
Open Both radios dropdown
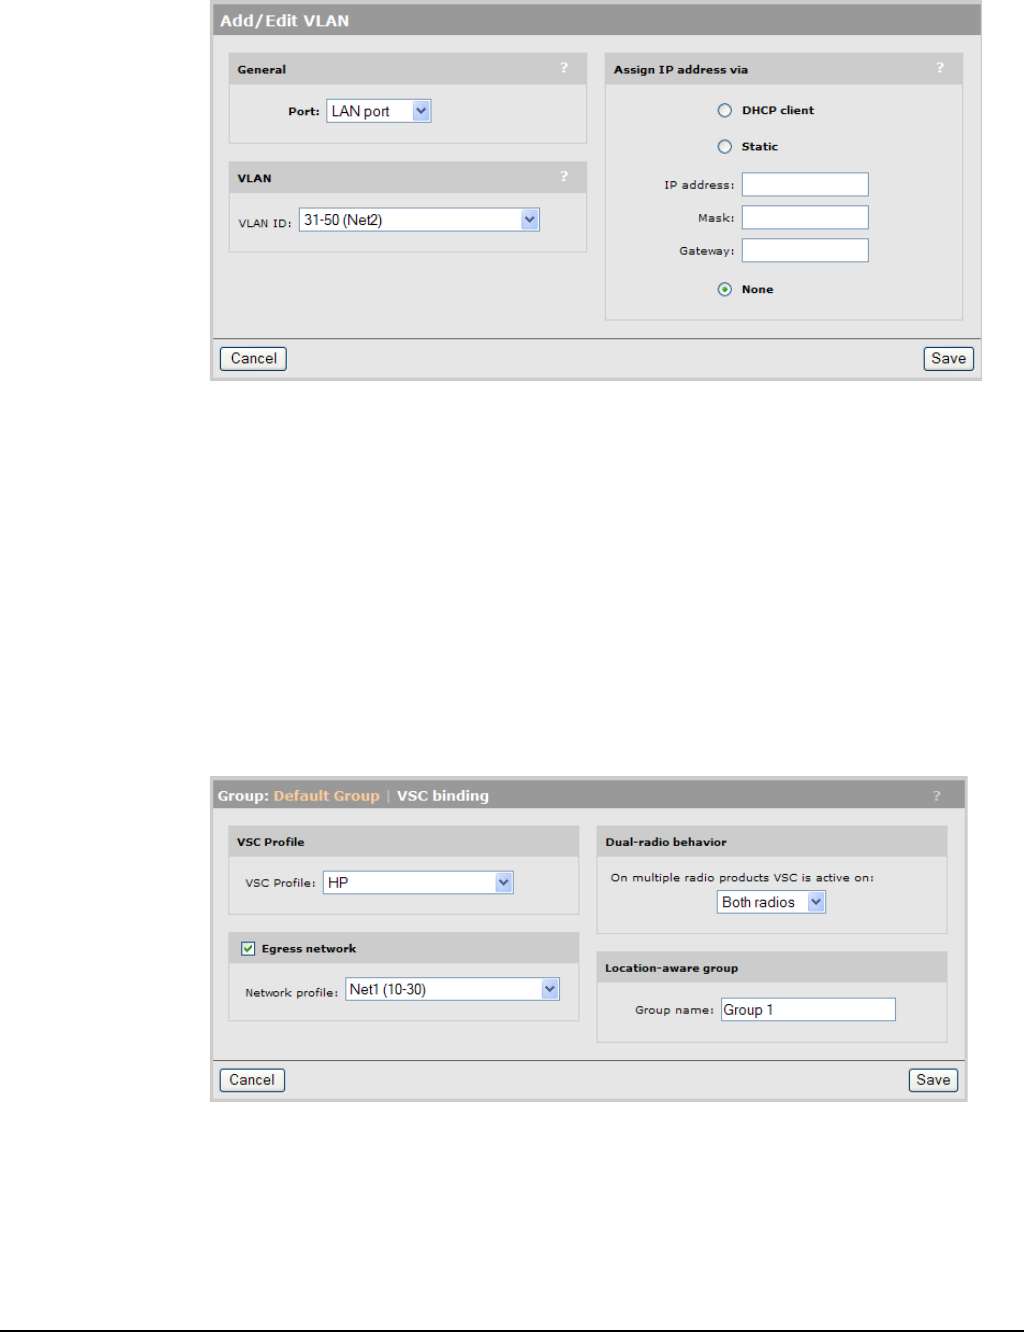(771, 902)
